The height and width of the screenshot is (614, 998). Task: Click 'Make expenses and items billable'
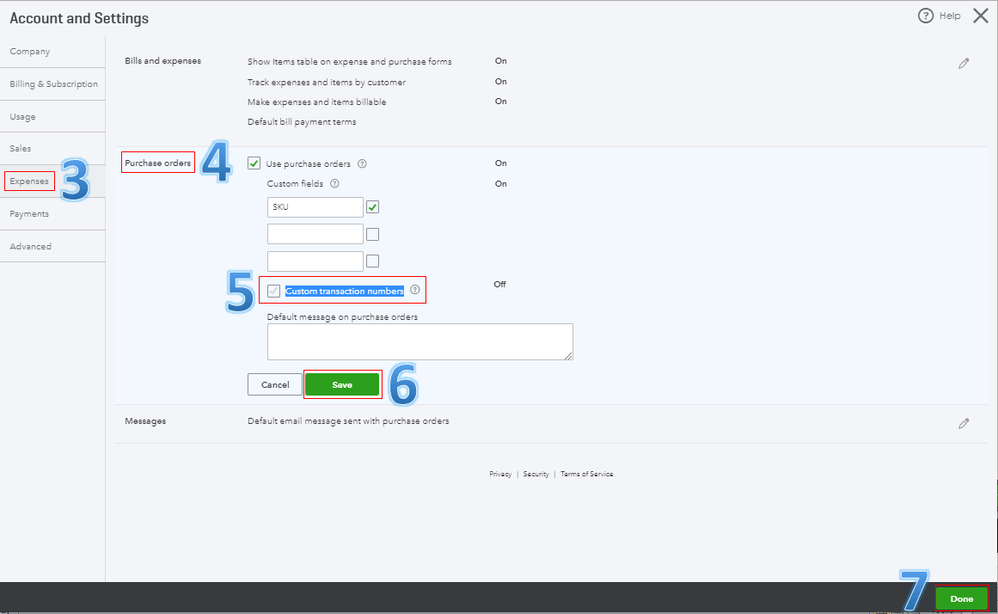point(317,102)
